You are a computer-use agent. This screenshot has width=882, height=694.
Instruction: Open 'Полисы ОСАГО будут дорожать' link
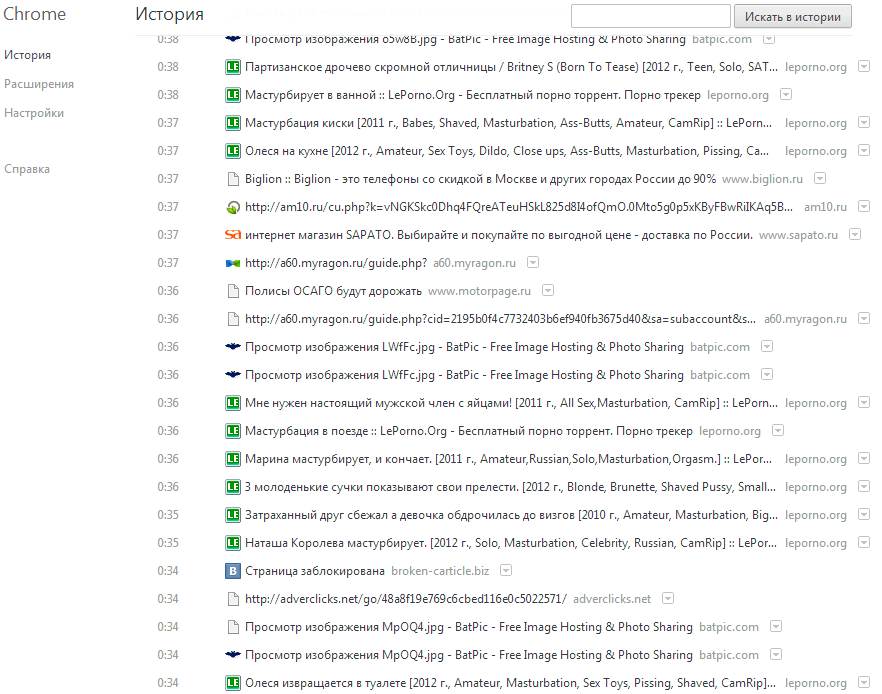333,291
